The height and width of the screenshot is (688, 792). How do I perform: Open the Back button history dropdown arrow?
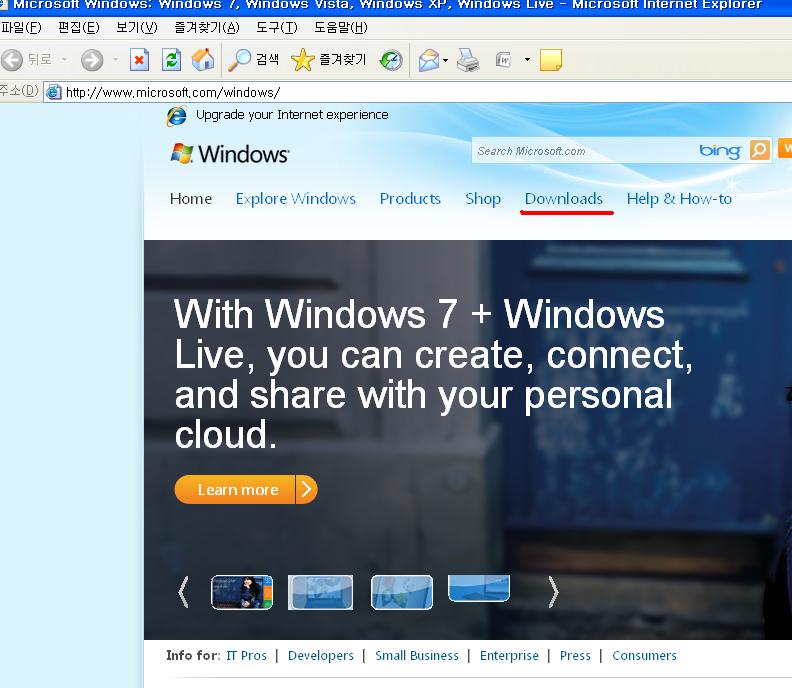pyautogui.click(x=64, y=60)
